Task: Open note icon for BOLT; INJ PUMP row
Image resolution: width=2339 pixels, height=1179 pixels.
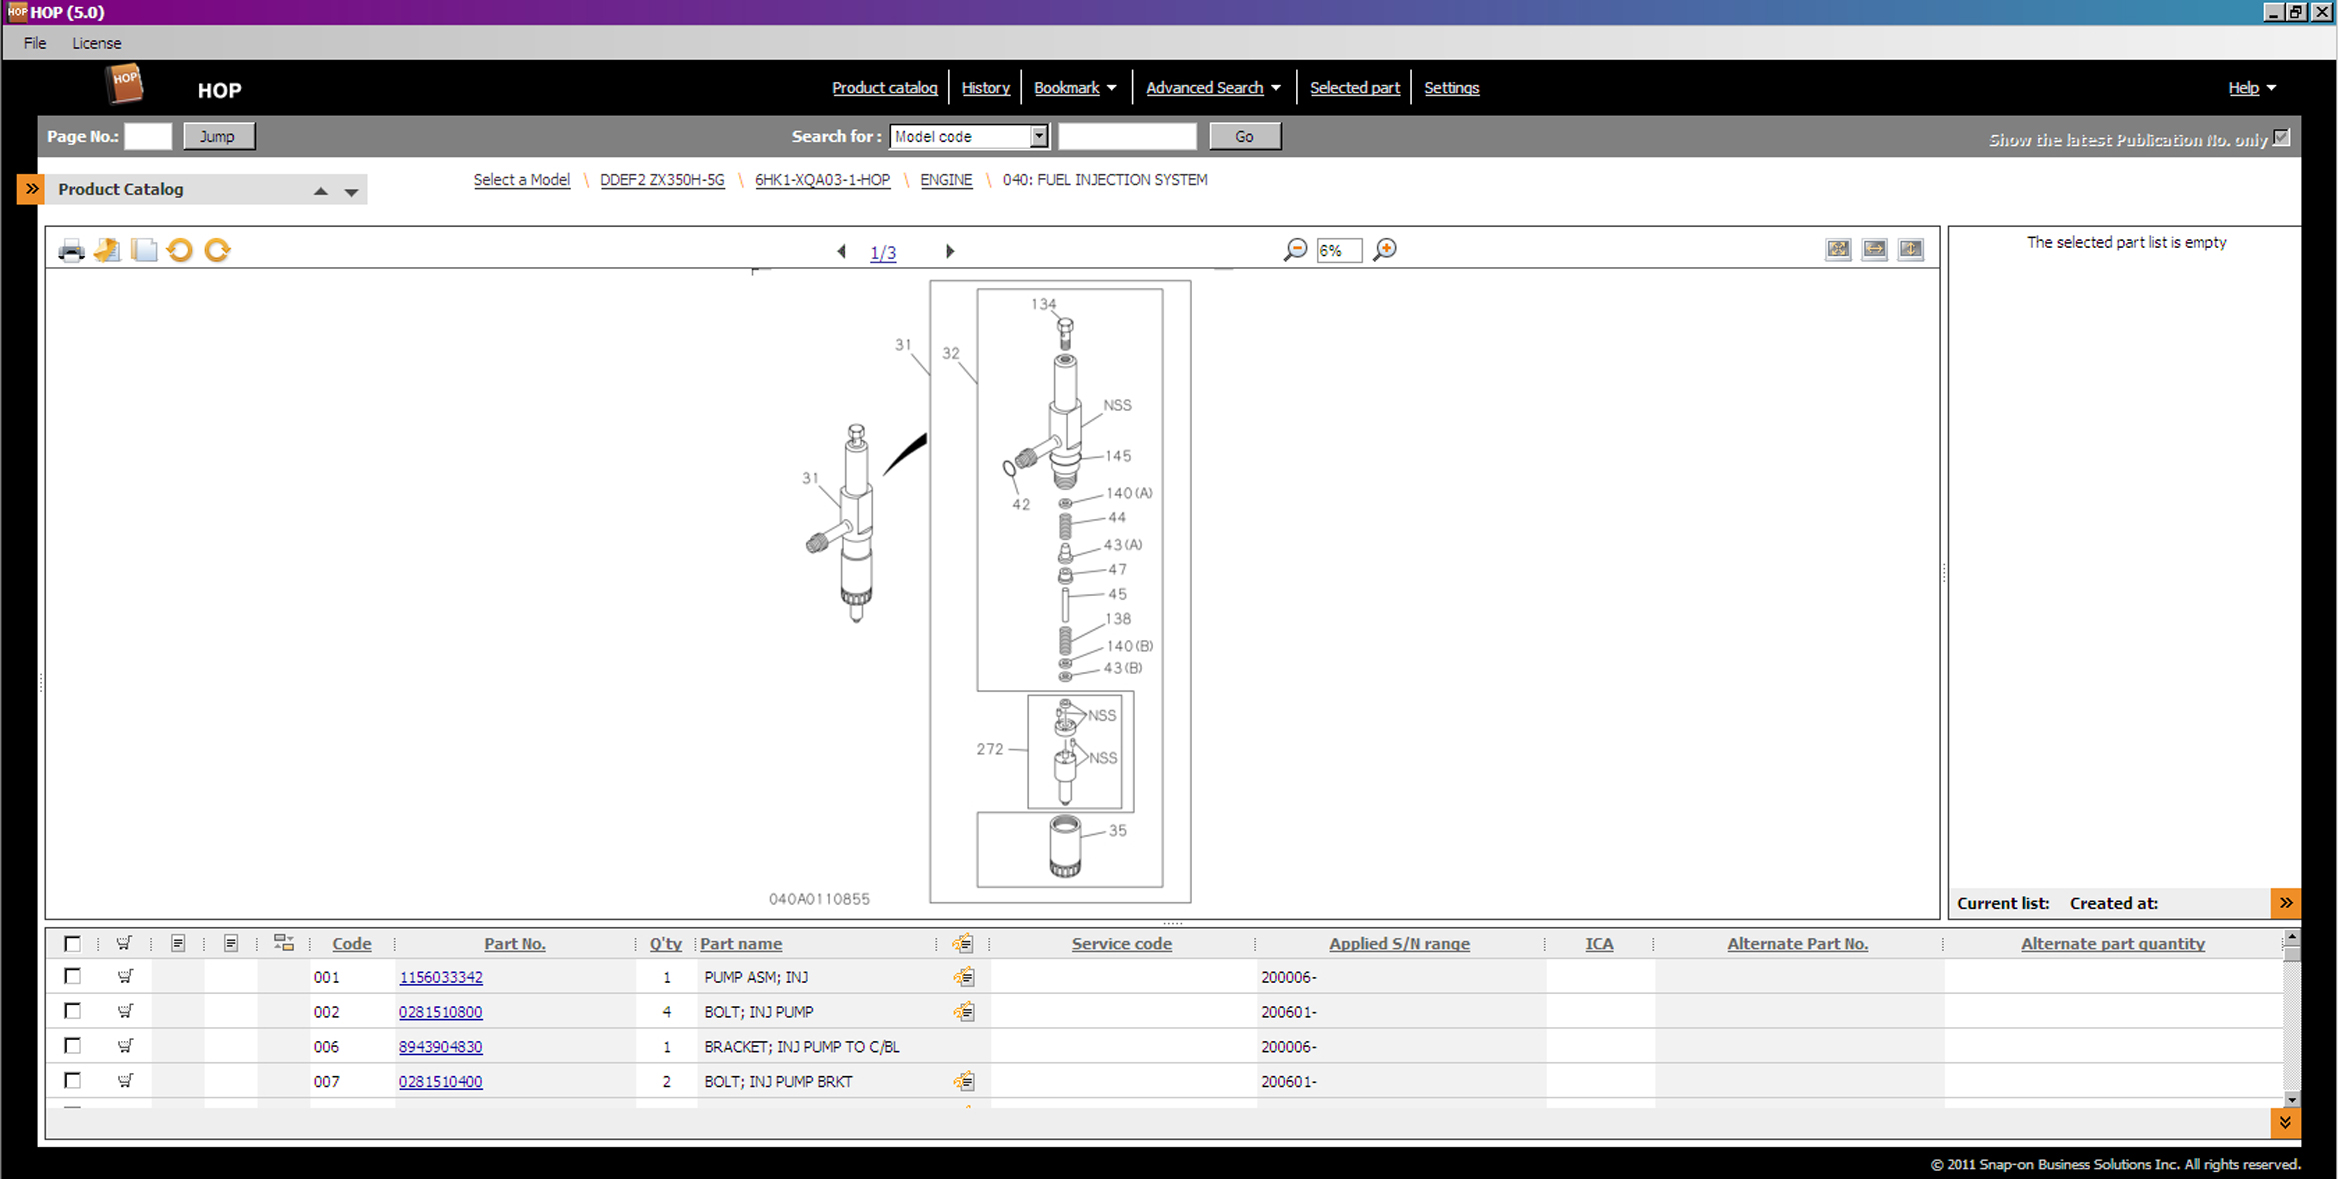Action: coord(963,1012)
